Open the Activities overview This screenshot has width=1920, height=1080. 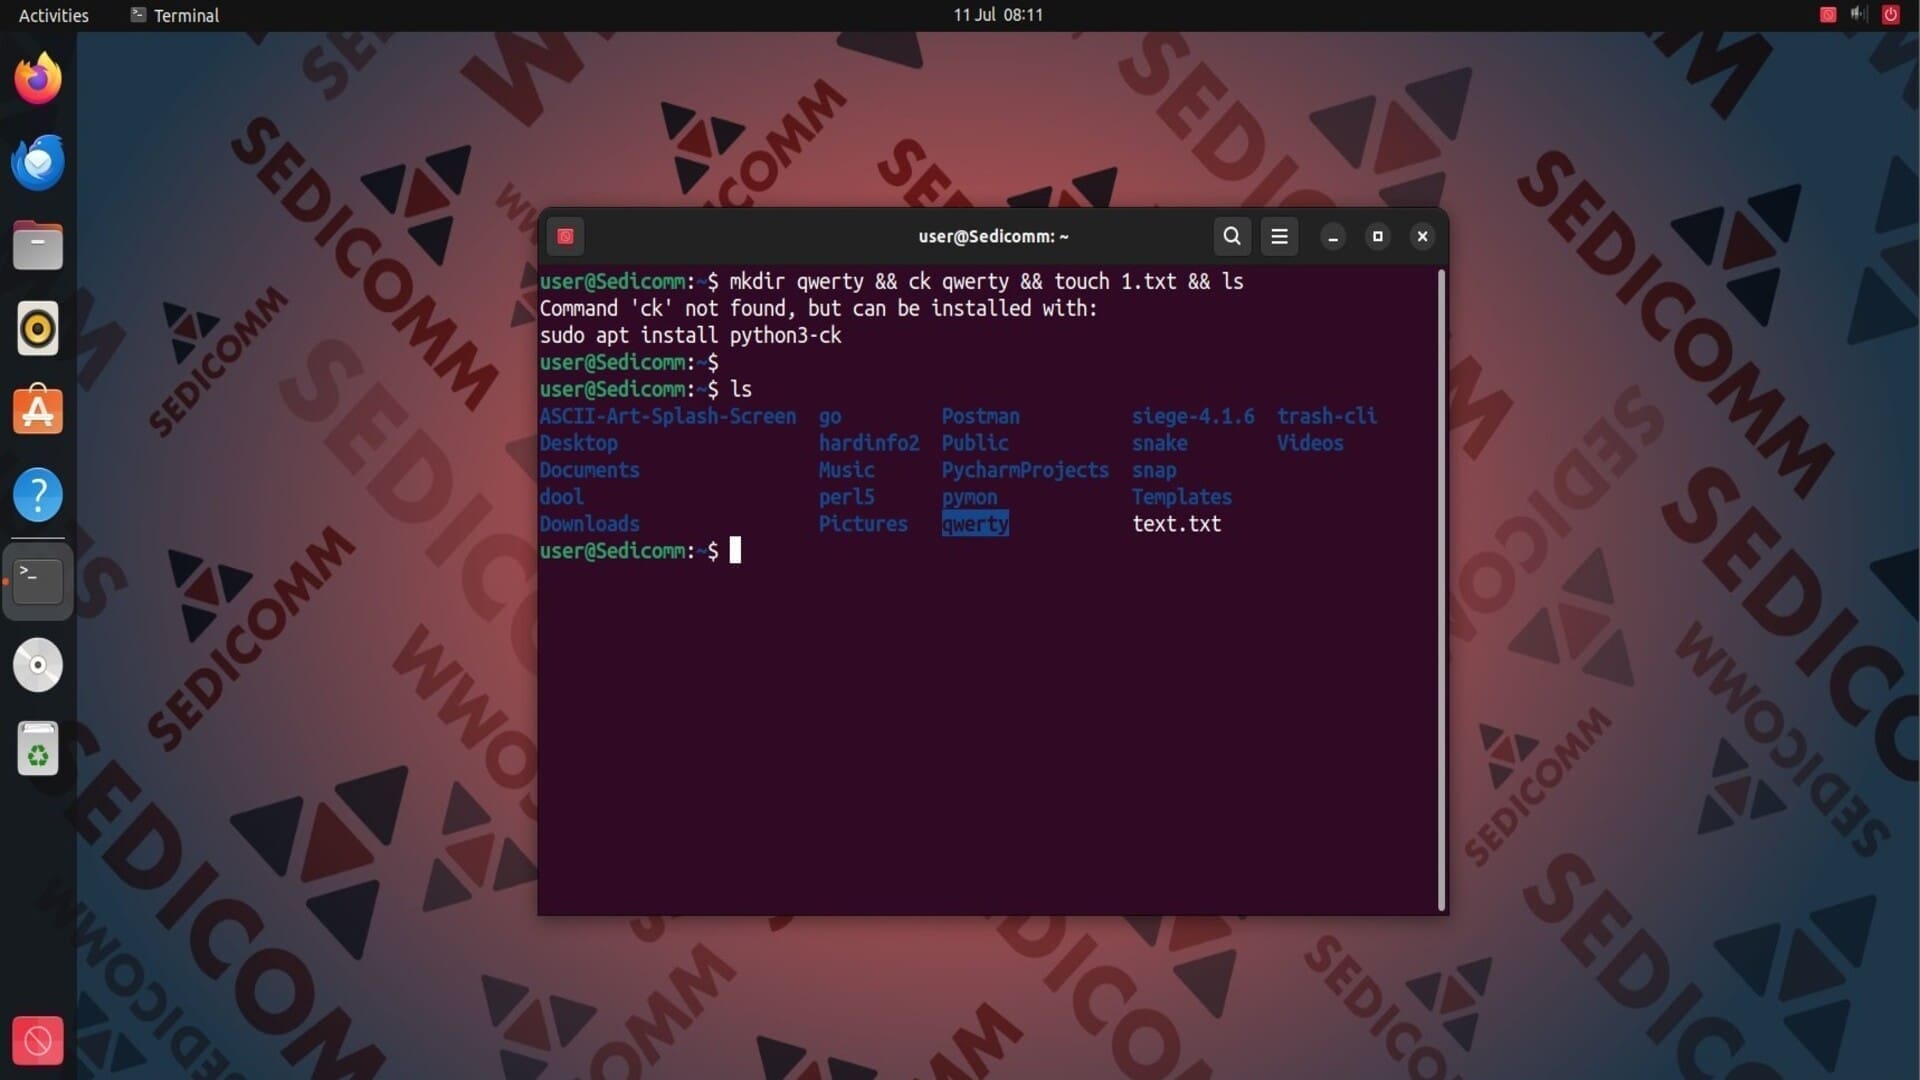[54, 15]
